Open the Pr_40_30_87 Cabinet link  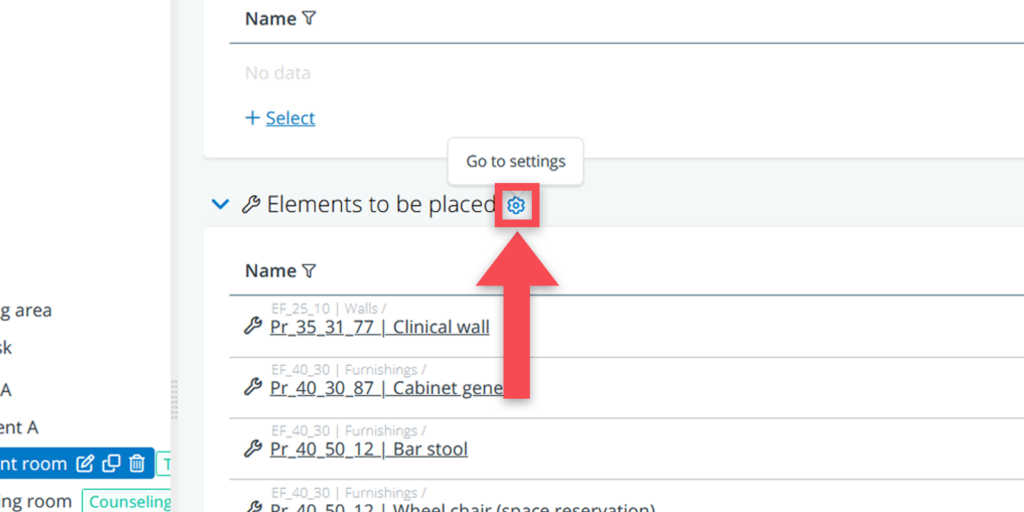(x=385, y=388)
